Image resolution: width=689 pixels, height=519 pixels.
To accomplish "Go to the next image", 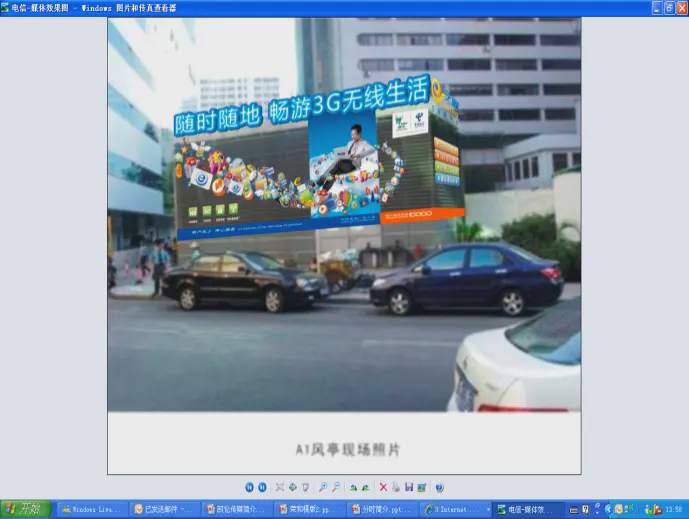I will (262, 487).
